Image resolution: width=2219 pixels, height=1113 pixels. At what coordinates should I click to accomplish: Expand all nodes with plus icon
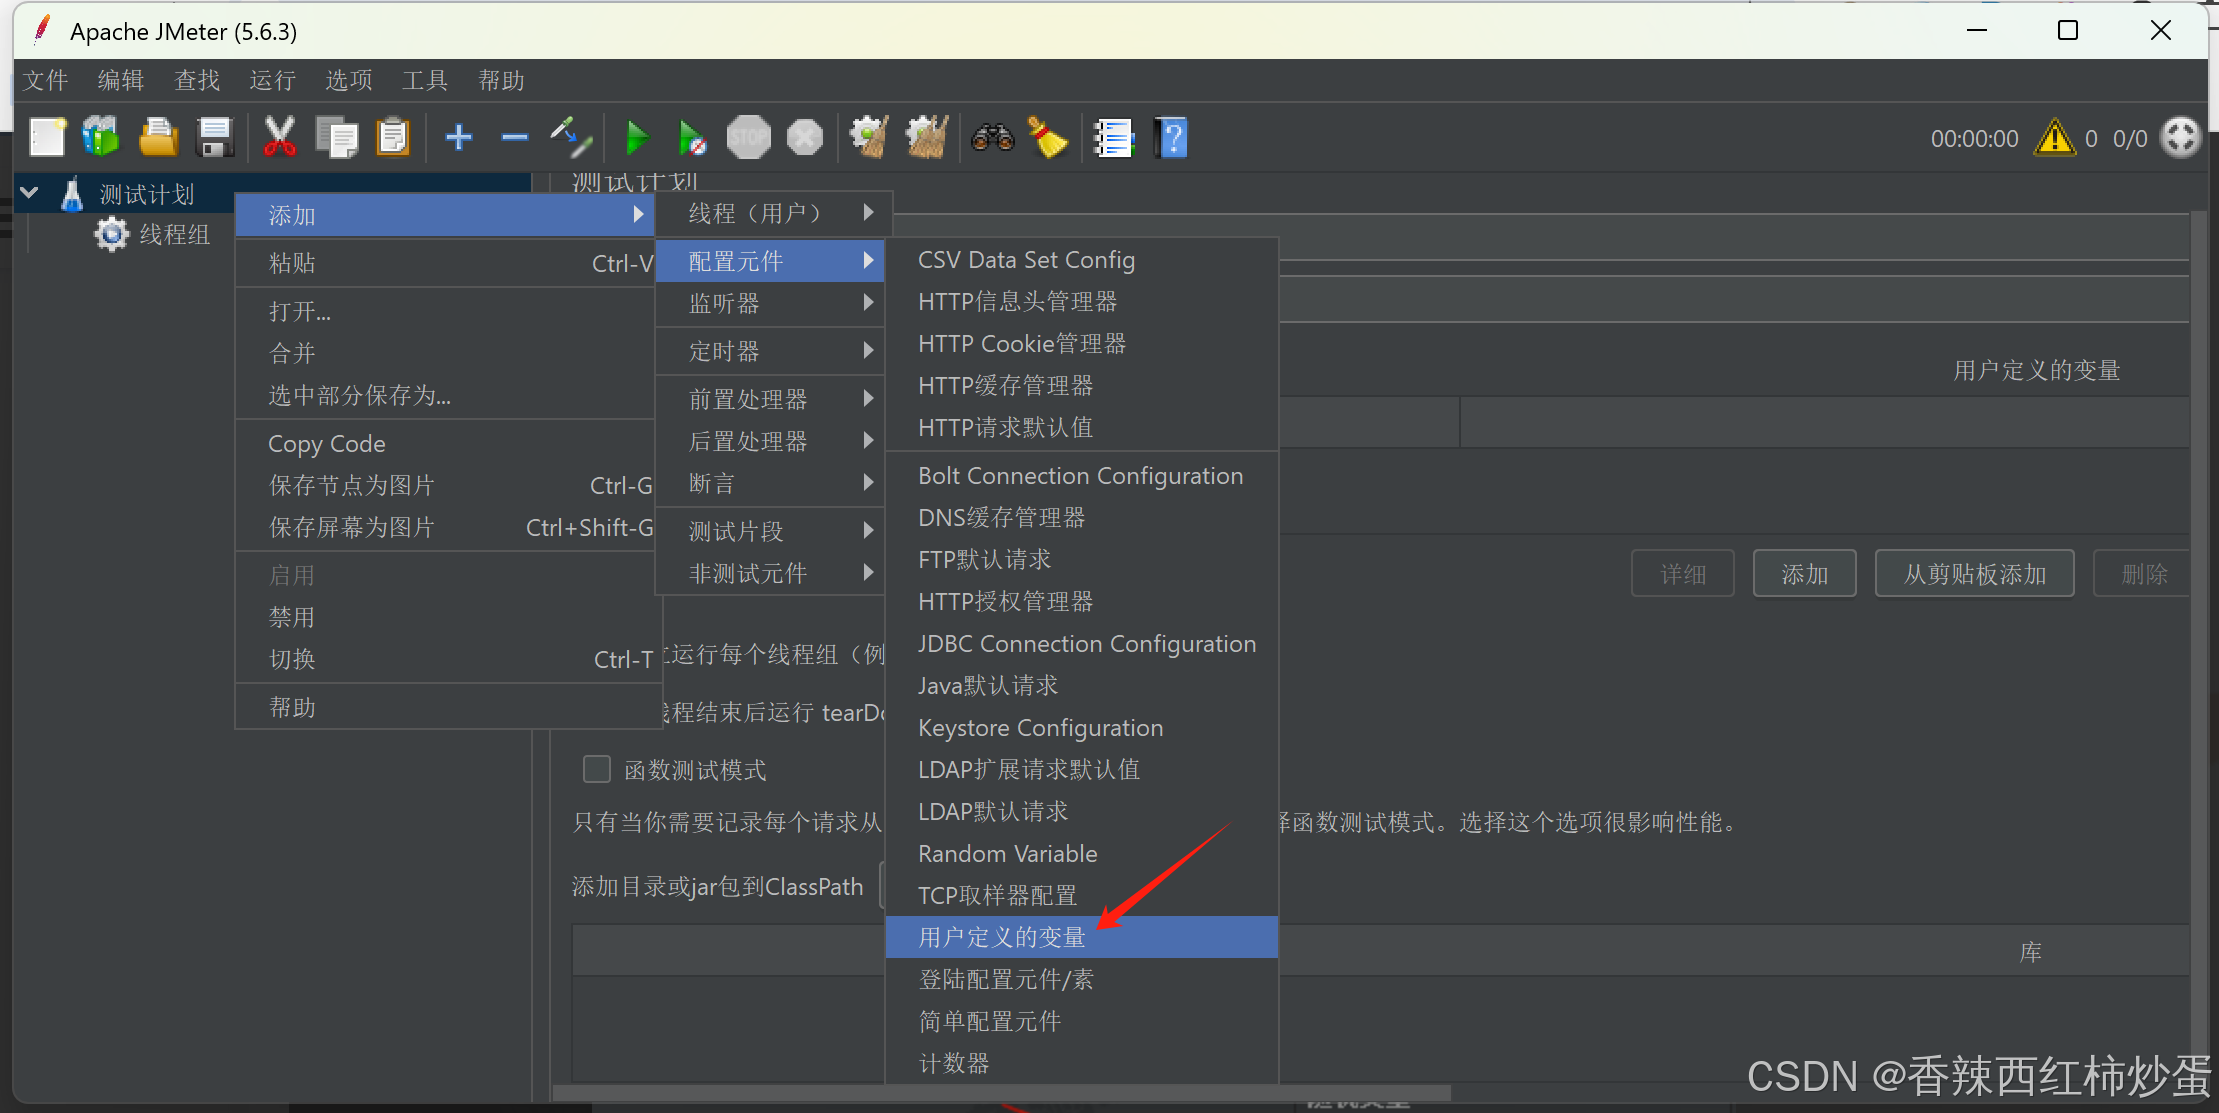pos(459,137)
